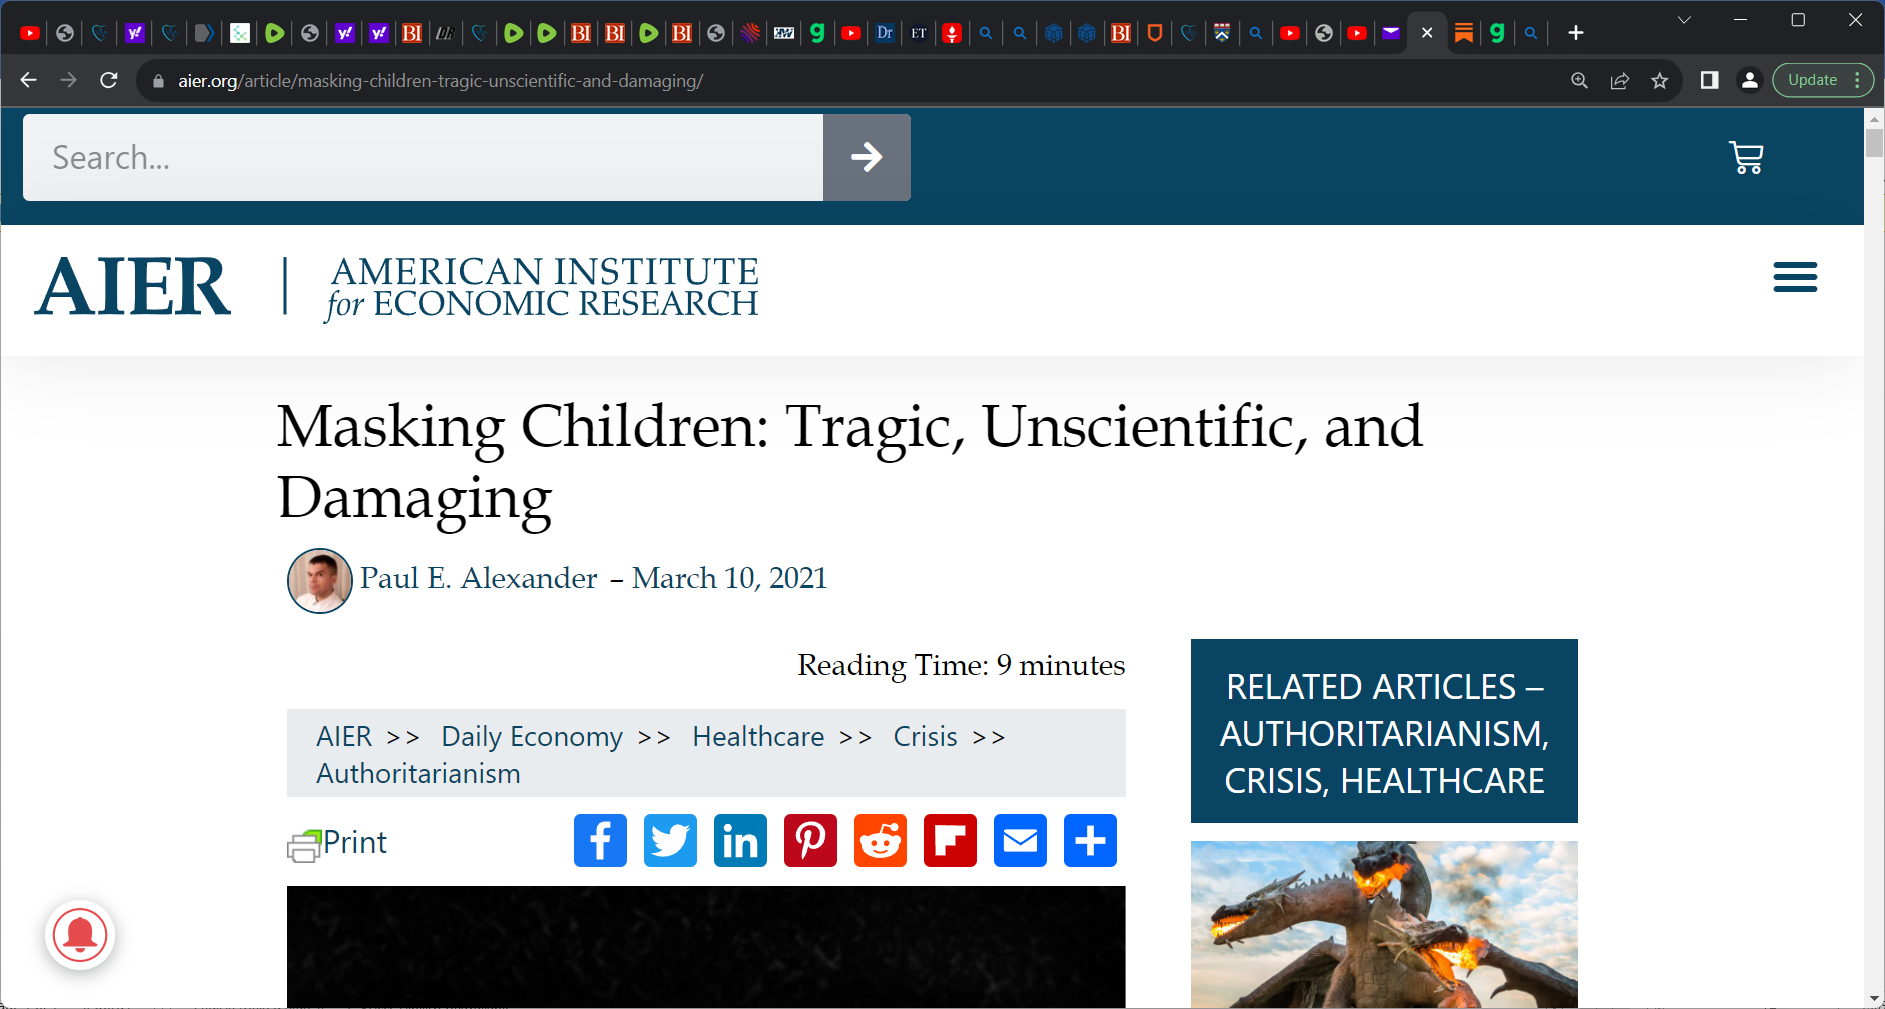Click the Print link
The image size is (1885, 1009).
(355, 842)
